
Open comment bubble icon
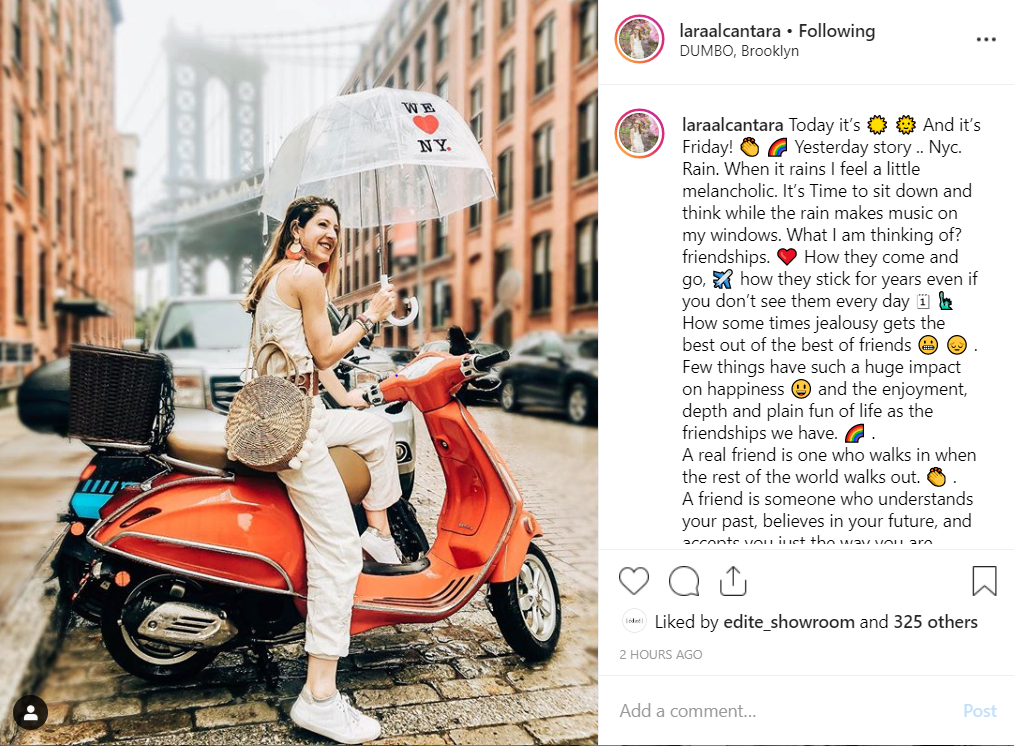(x=684, y=581)
